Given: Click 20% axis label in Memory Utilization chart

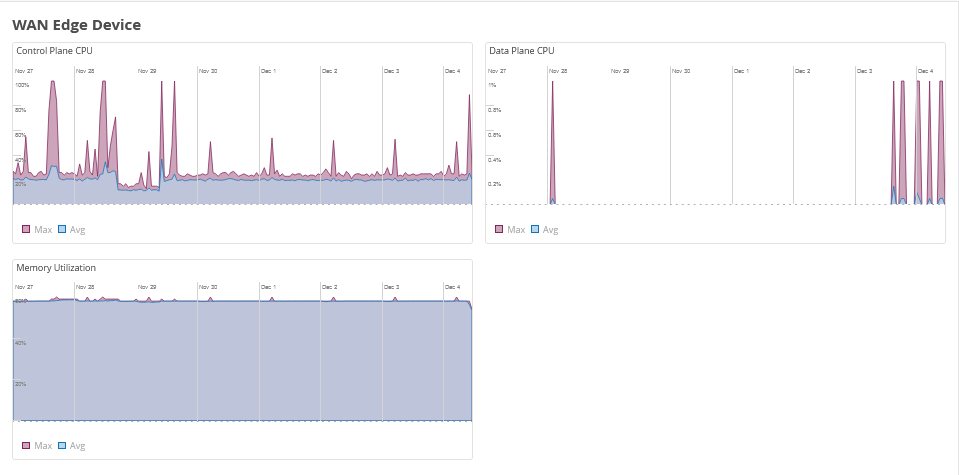Looking at the screenshot, I should (x=21, y=384).
